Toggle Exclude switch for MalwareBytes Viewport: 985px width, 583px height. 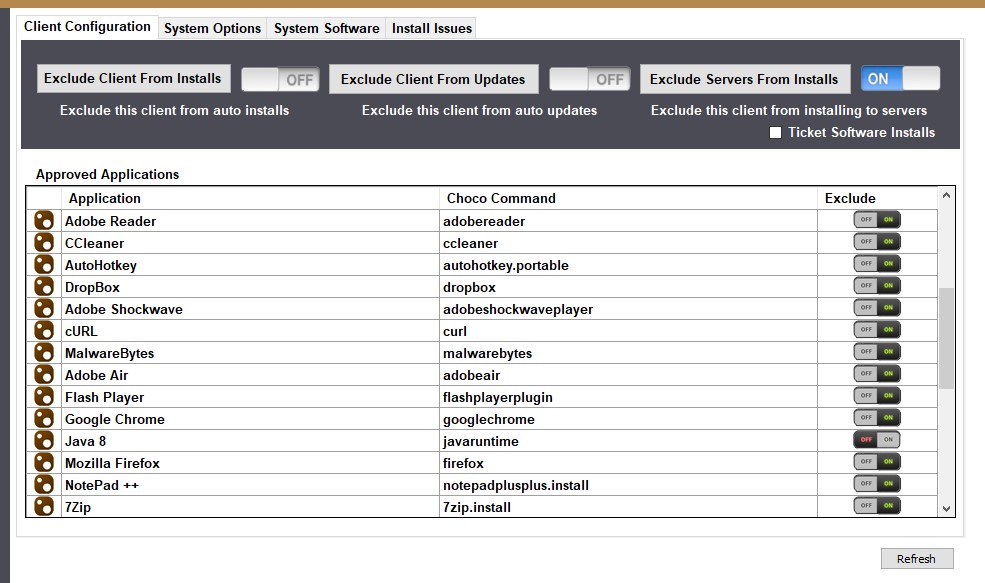coord(877,352)
